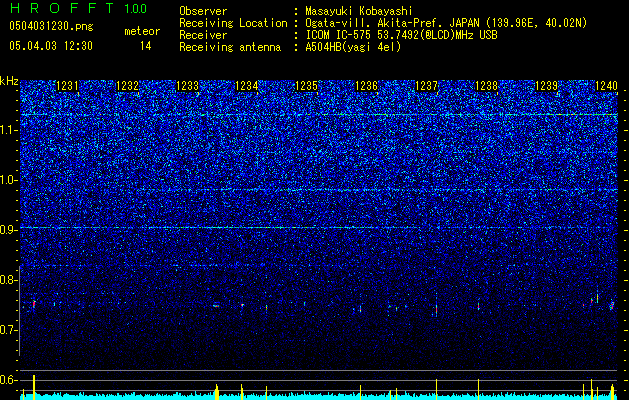The image size is (629, 400).
Task: Click the 1238 time marker
Action: point(486,86)
